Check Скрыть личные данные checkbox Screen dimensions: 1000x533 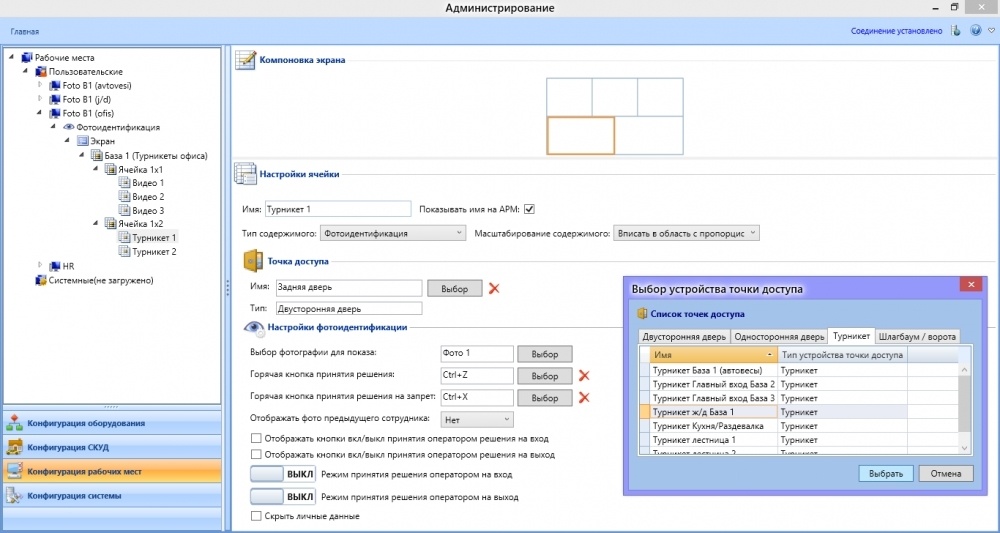pyautogui.click(x=256, y=516)
